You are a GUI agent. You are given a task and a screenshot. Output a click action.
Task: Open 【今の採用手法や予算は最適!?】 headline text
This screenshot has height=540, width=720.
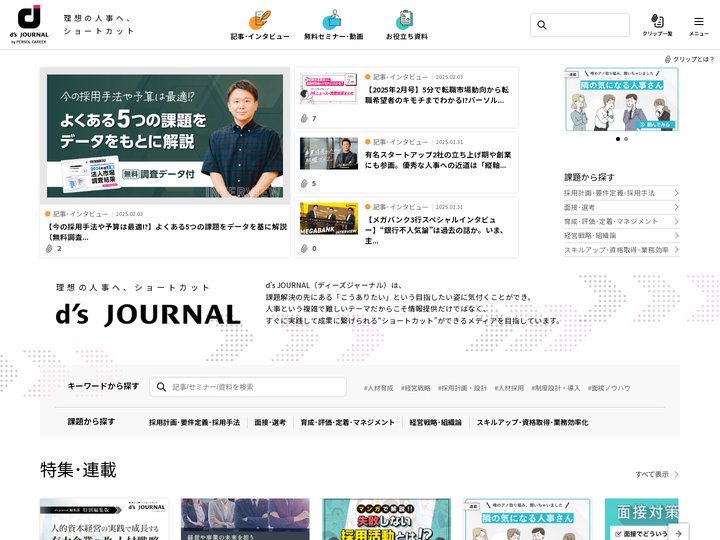coord(167,231)
